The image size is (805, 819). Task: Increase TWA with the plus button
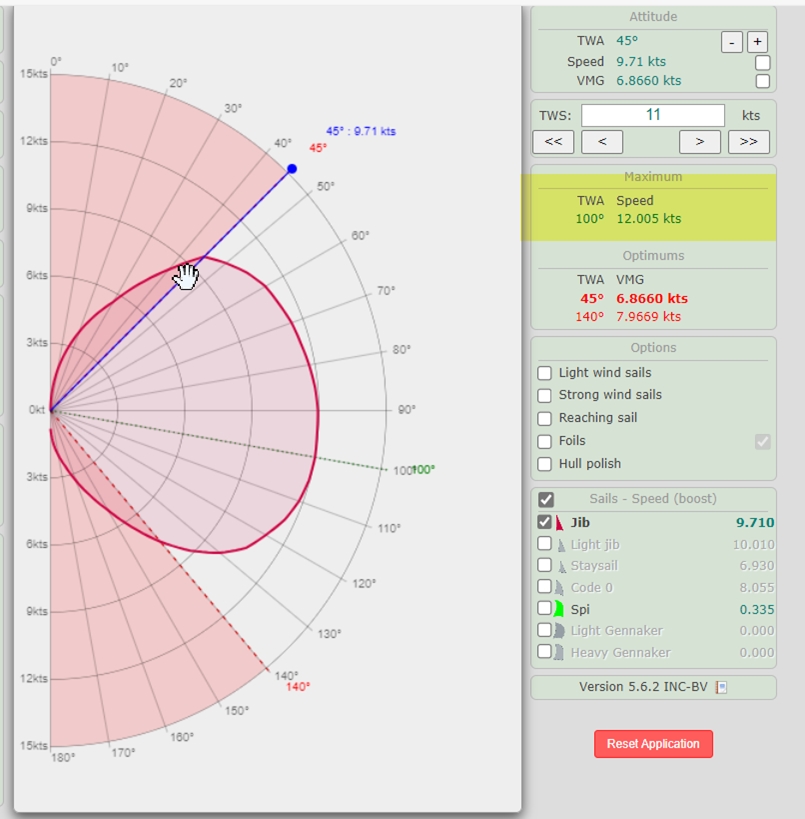coord(757,42)
